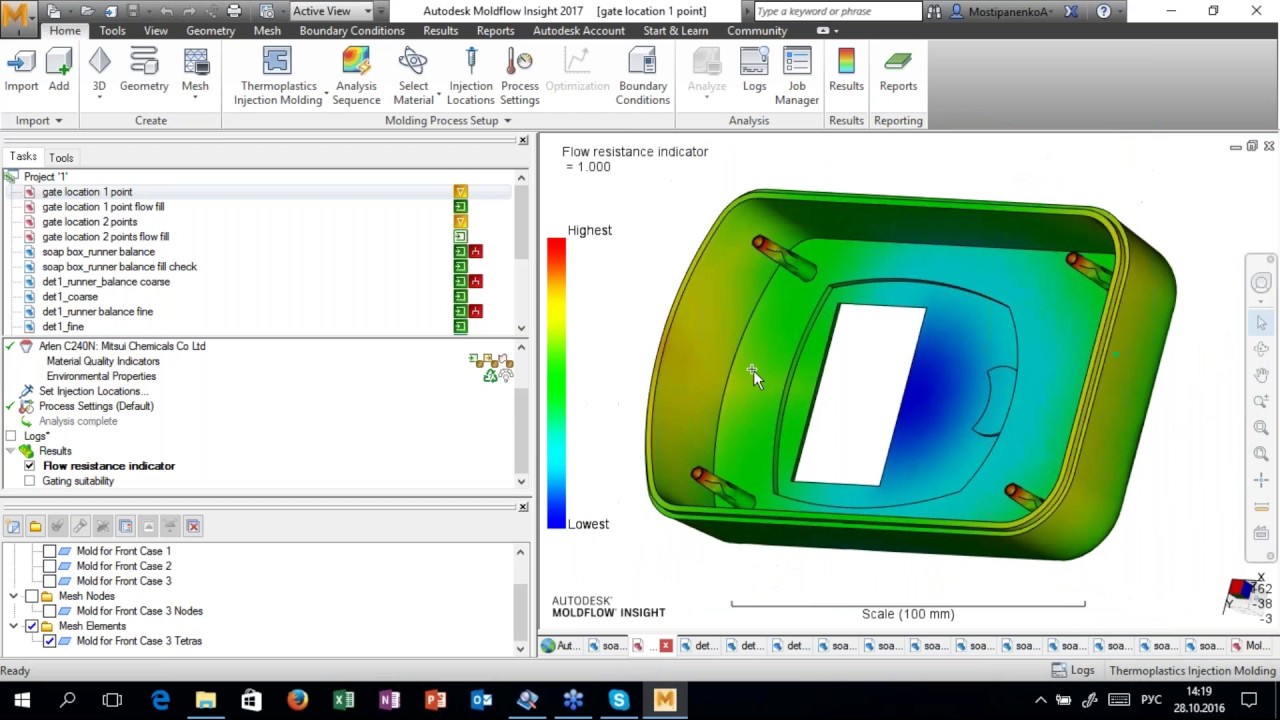The image size is (1280, 720).
Task: Collapse the Mesh Elements tree group
Action: [14, 626]
